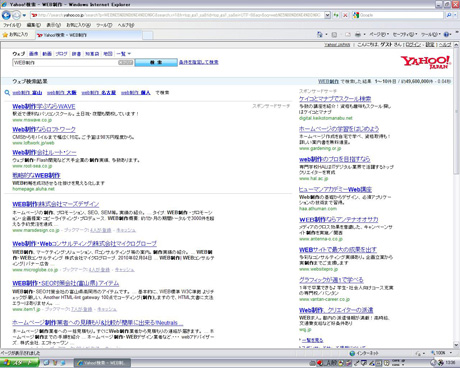The image size is (460, 368).
Task: Click the related search web制作 名古屋
Action: point(99,93)
